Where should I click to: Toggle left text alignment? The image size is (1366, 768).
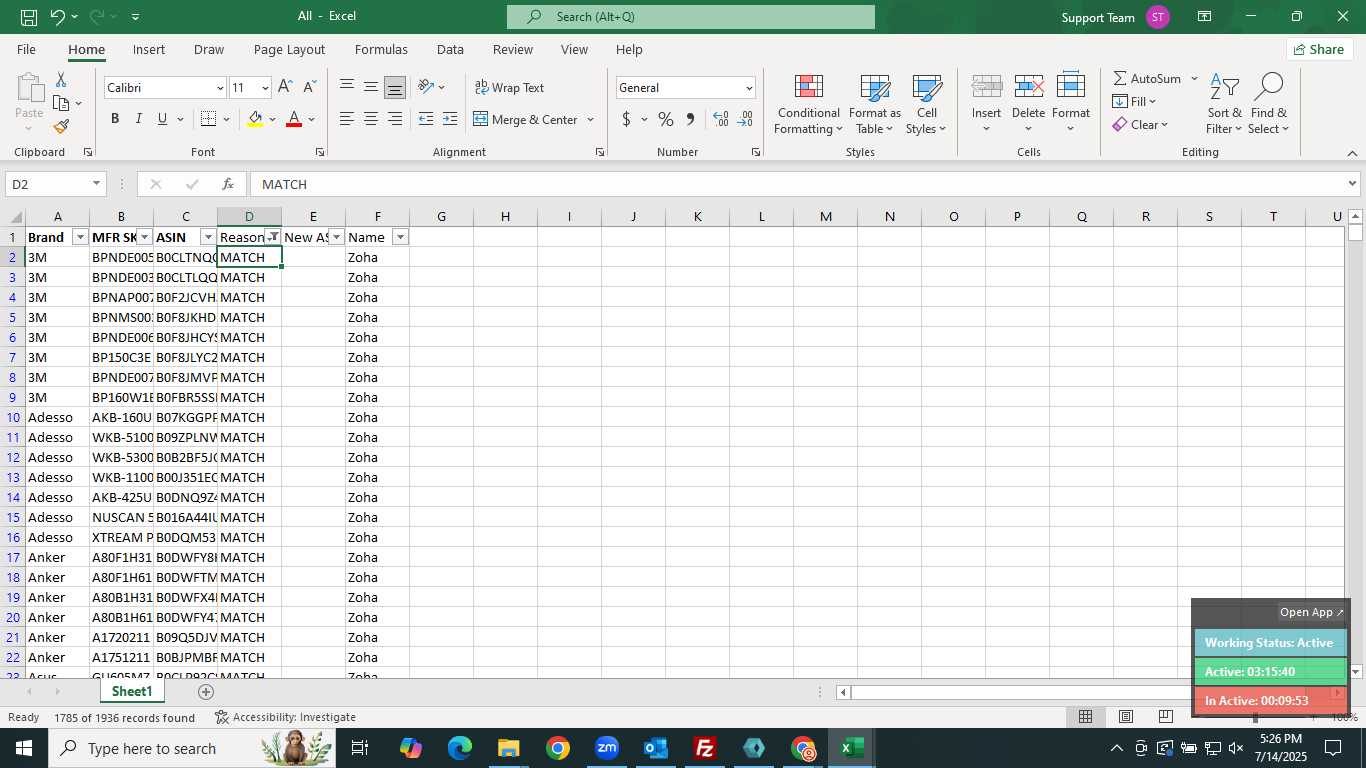tap(347, 119)
